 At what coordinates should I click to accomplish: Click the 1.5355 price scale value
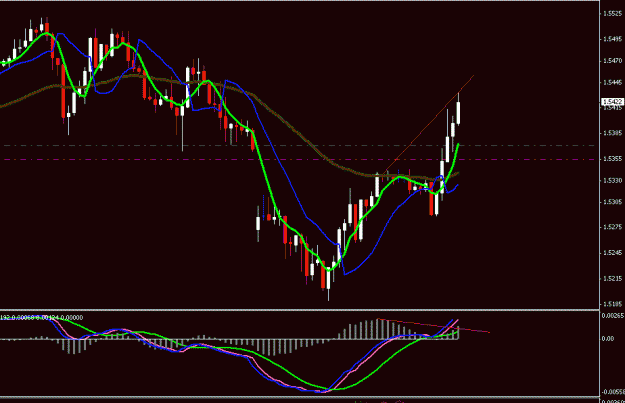613,159
